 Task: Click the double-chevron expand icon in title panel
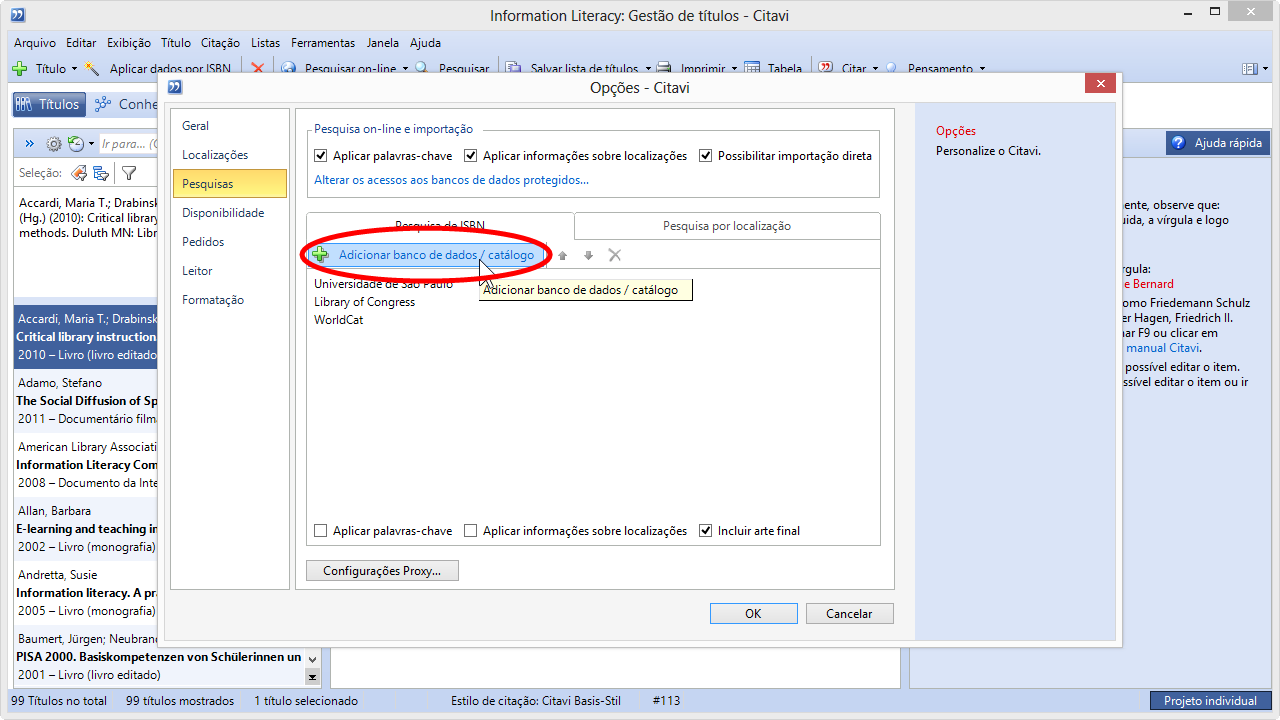pyautogui.click(x=30, y=144)
